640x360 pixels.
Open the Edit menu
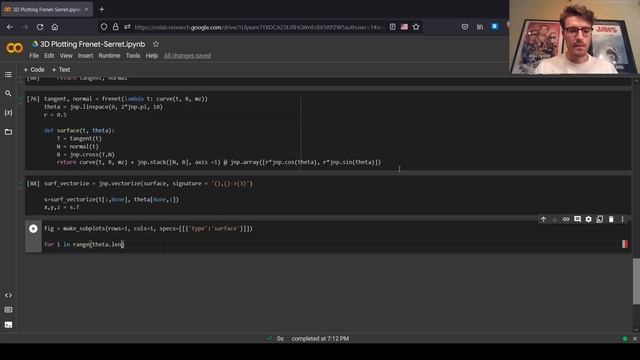click(x=49, y=56)
